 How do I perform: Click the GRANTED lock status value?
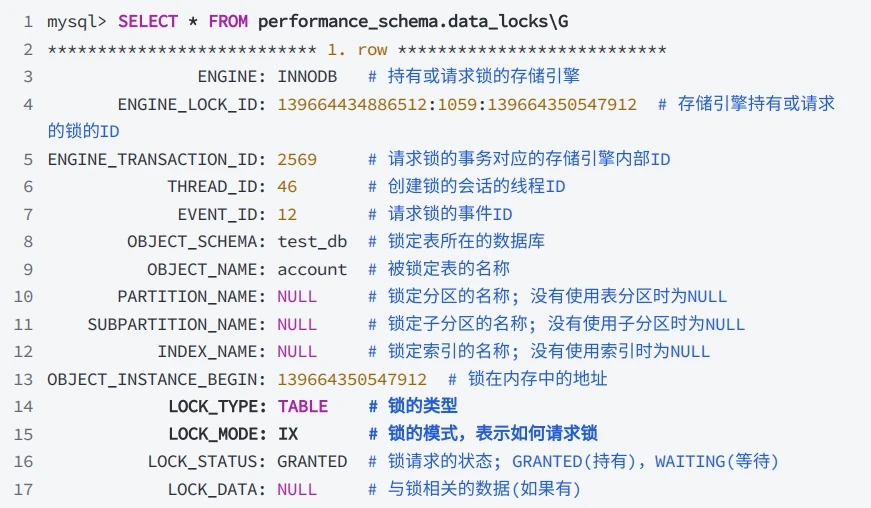[312, 462]
